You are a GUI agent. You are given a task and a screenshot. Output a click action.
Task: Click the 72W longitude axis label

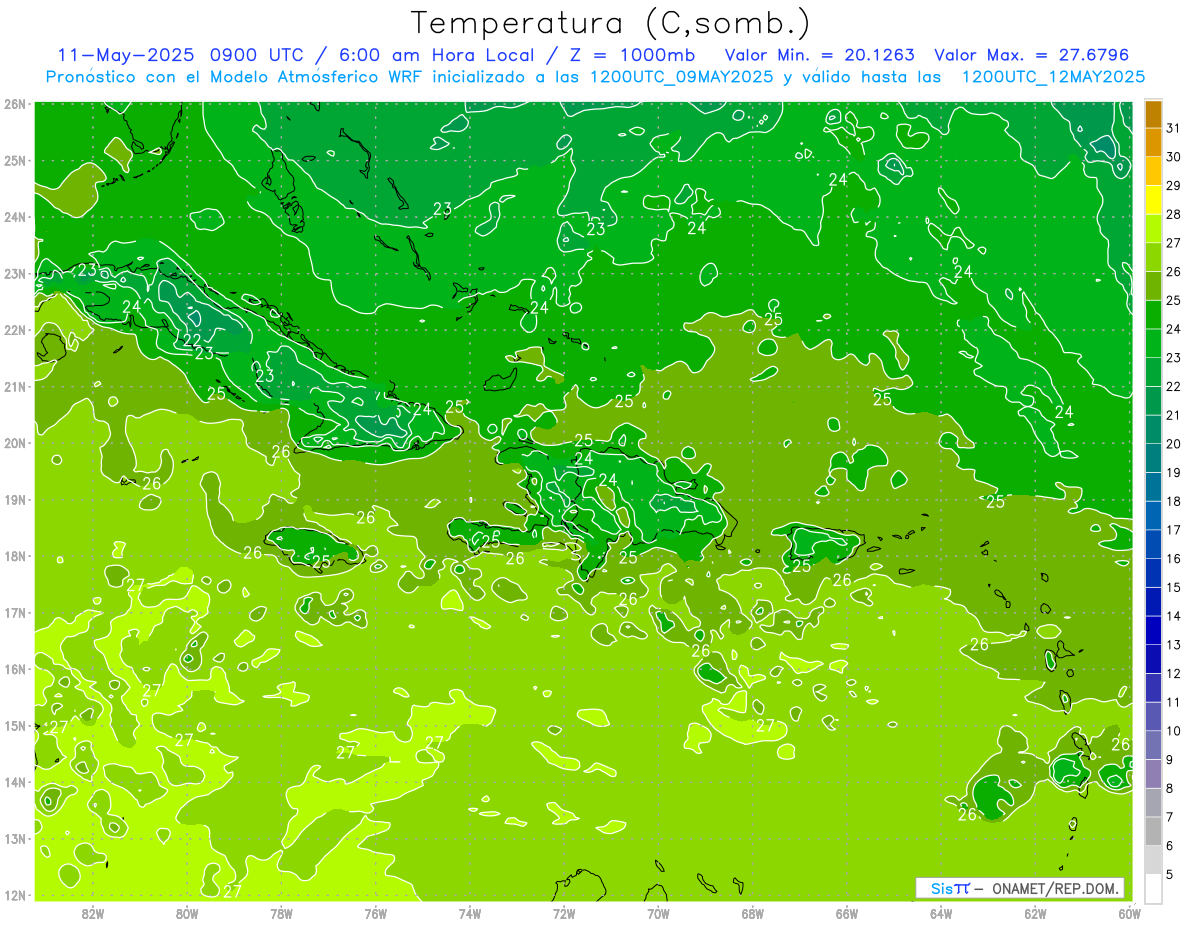[x=564, y=913]
